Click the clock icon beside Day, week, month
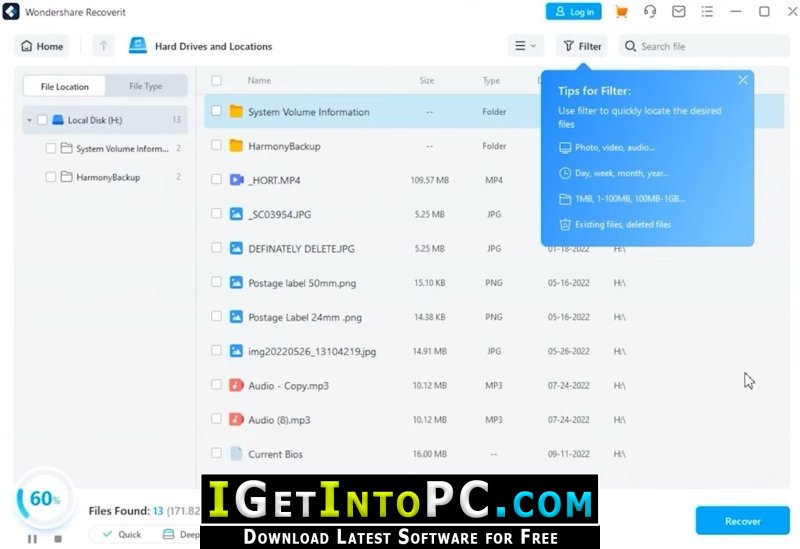 pos(565,173)
